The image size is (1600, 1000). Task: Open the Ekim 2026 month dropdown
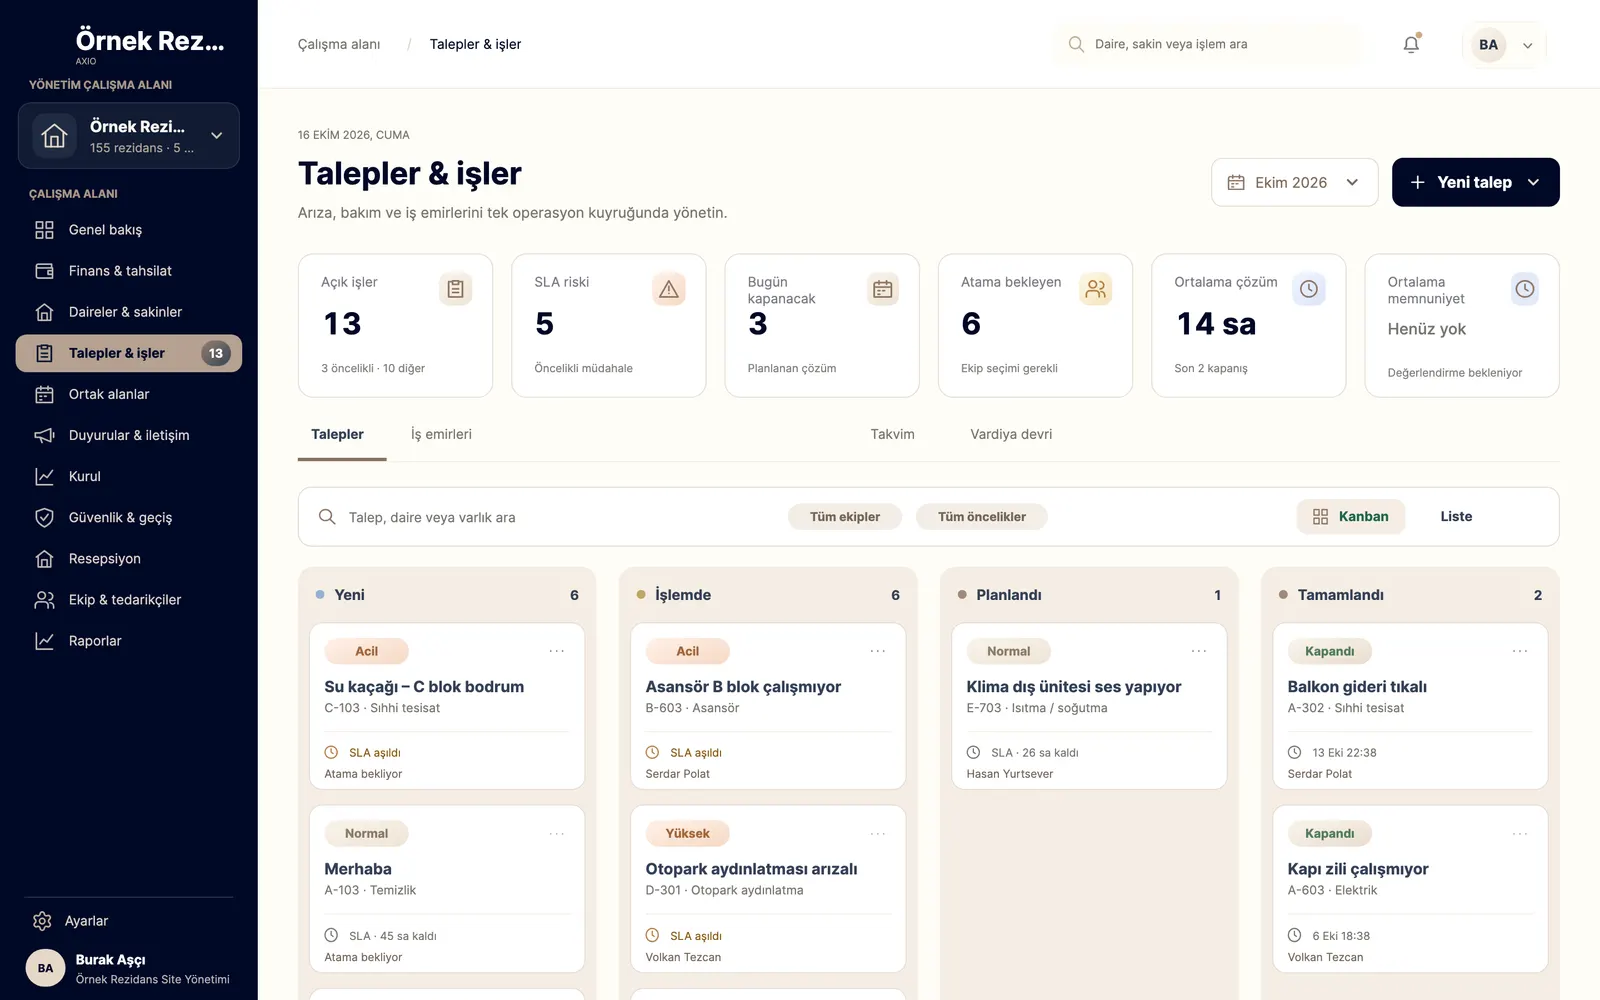click(1295, 182)
